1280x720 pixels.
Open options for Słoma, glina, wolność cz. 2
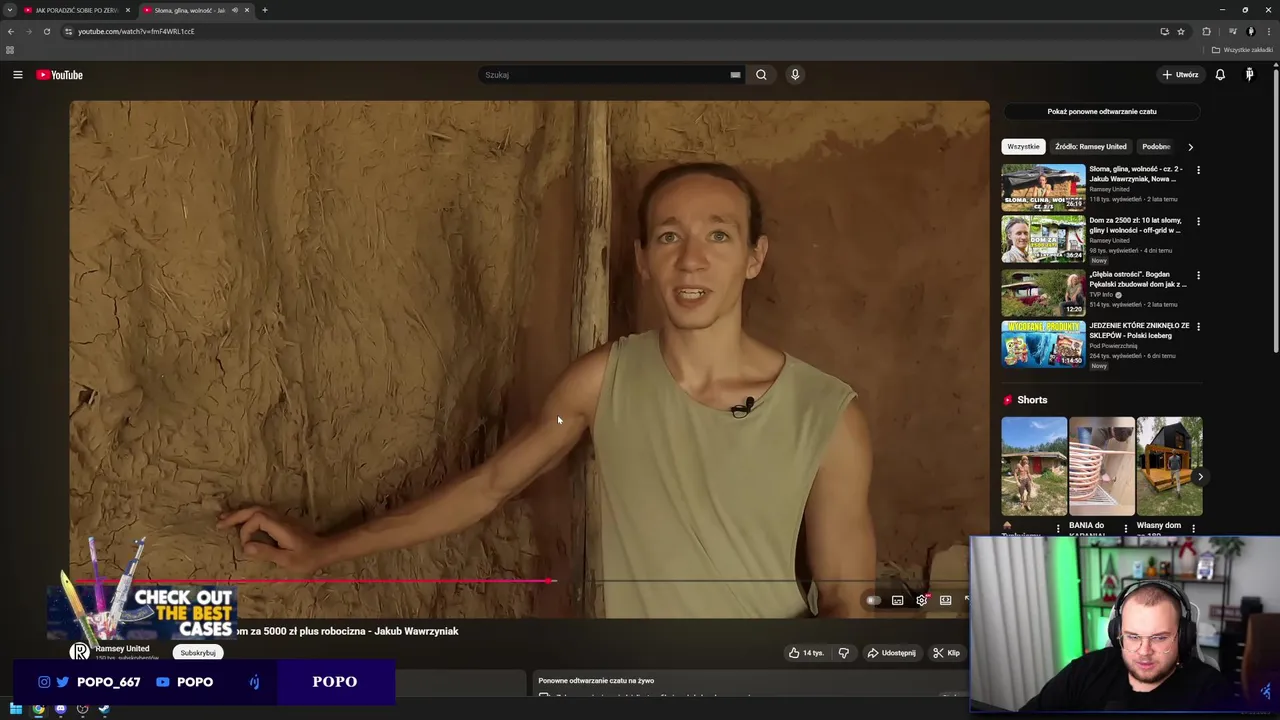(1198, 170)
